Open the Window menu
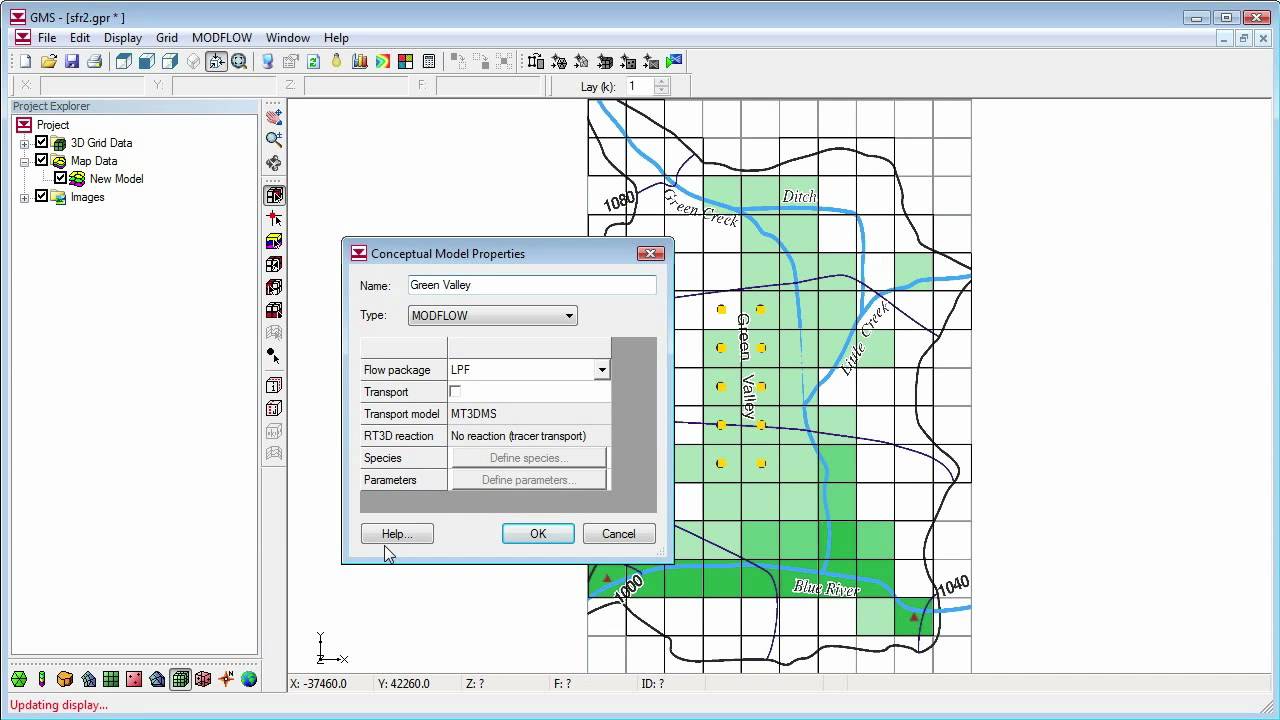1280x720 pixels. pyautogui.click(x=288, y=38)
